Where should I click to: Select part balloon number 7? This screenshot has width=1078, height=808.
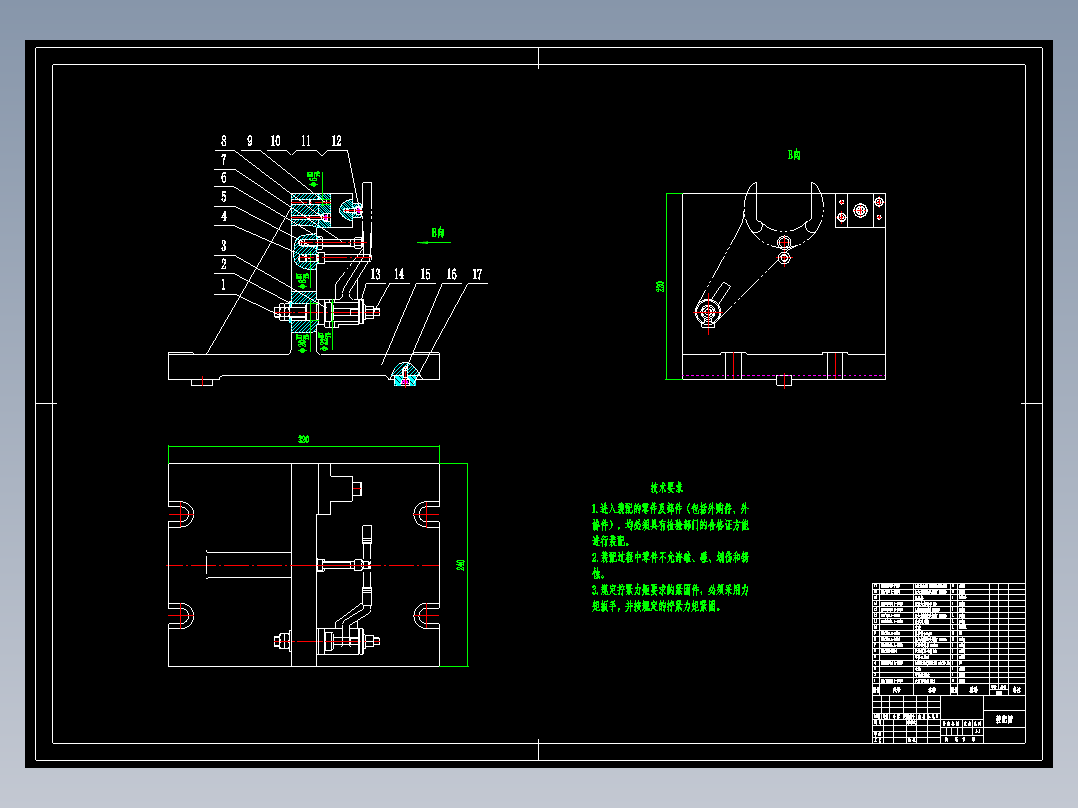[223, 160]
